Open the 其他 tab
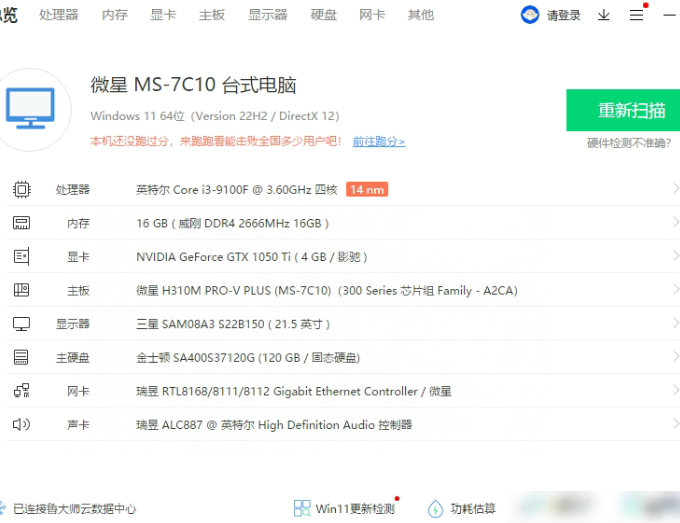The image size is (680, 523). [421, 15]
